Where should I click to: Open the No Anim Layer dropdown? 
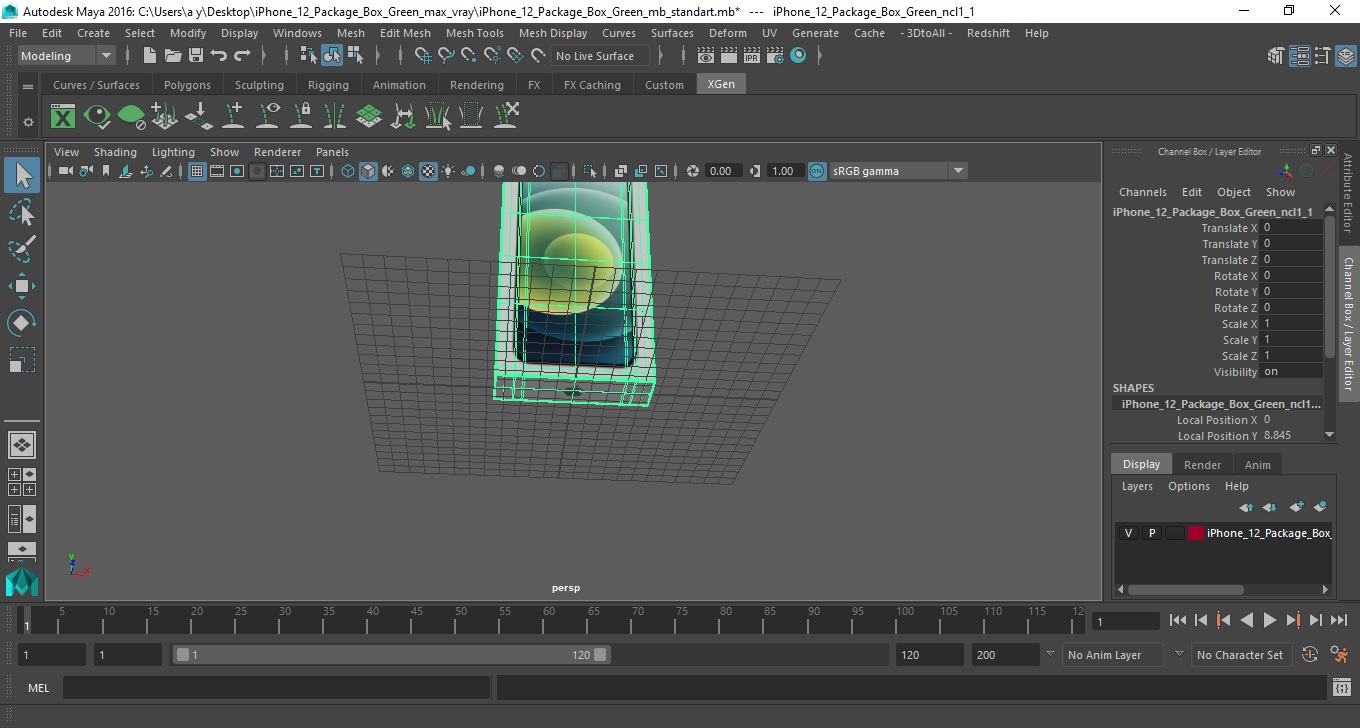click(x=1112, y=655)
